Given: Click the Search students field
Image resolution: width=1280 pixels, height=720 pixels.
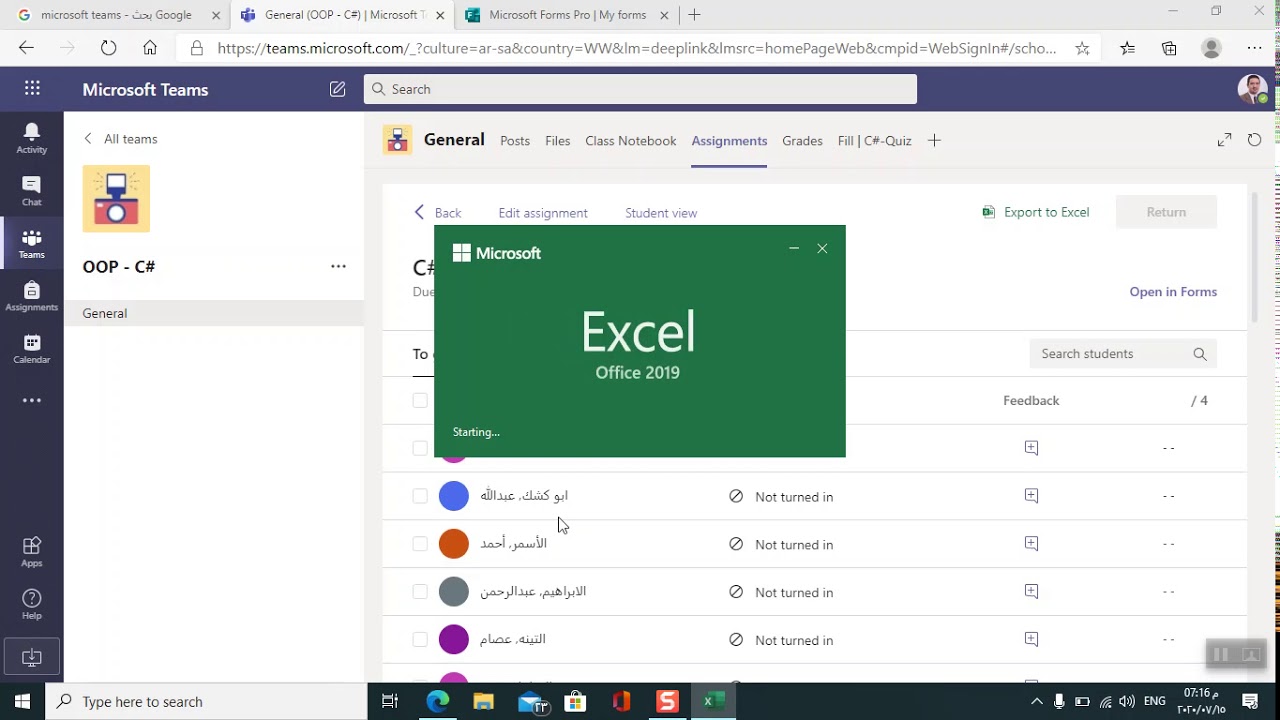Looking at the screenshot, I should point(1123,354).
